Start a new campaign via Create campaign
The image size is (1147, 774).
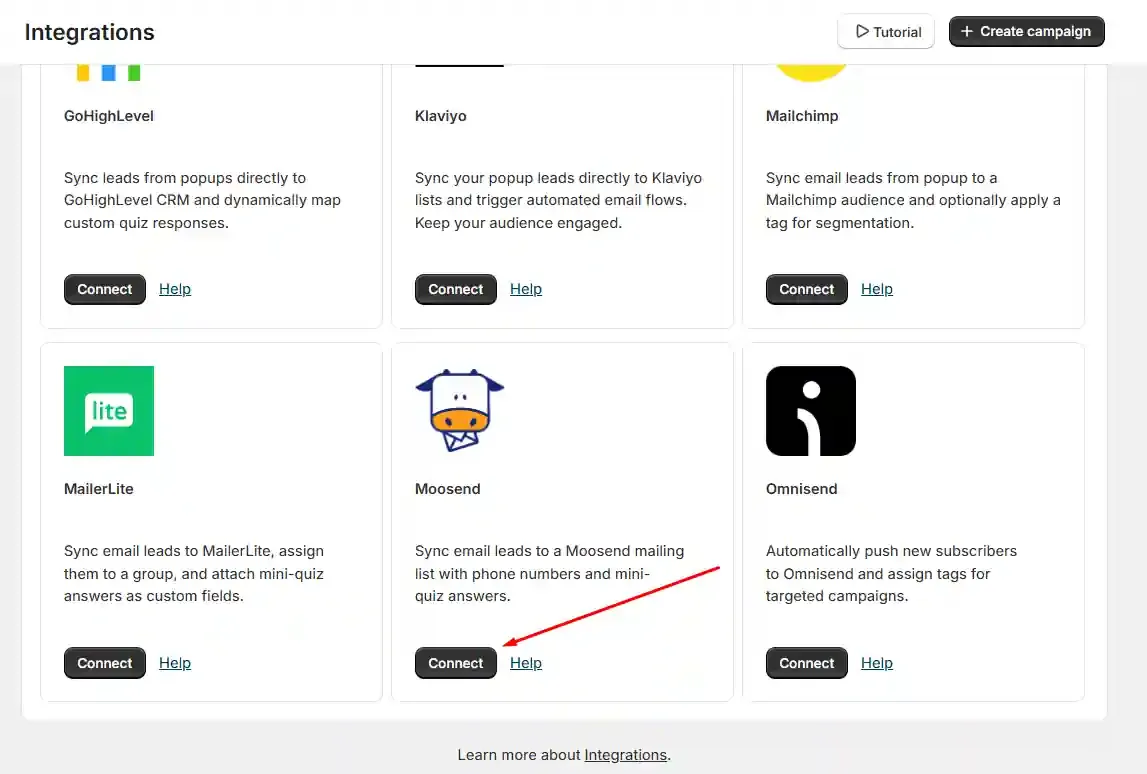[x=1026, y=31]
